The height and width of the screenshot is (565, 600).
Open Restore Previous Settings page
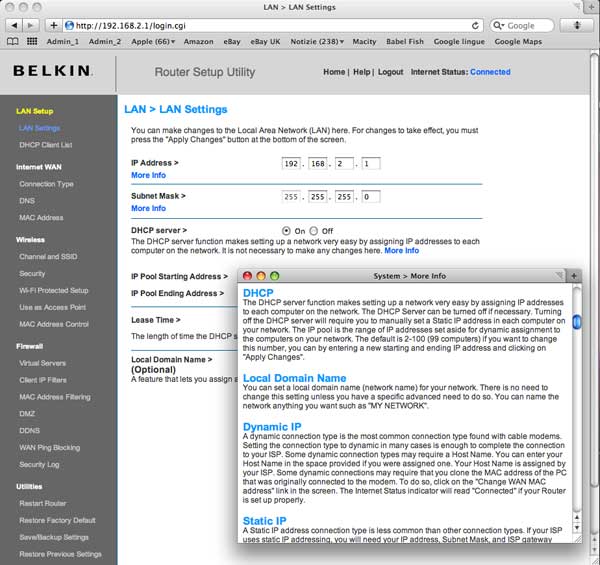tap(60, 554)
